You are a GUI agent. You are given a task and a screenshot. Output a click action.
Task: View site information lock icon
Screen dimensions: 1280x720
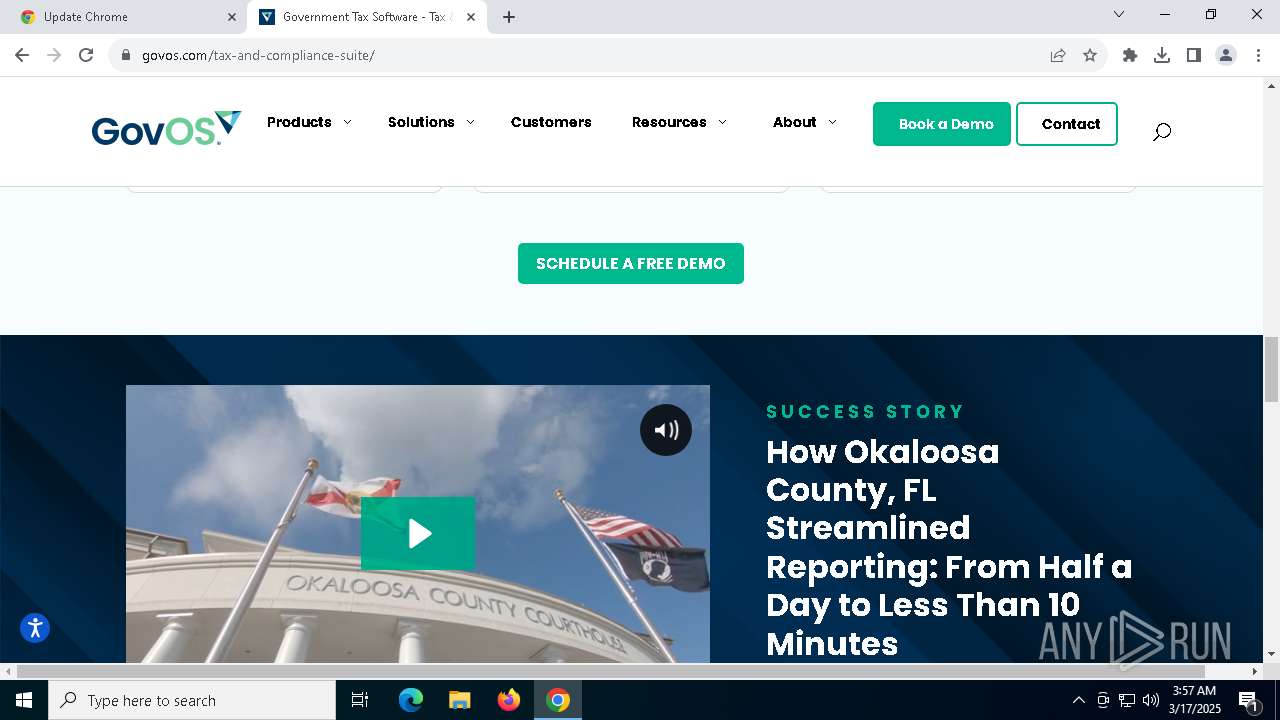126,55
